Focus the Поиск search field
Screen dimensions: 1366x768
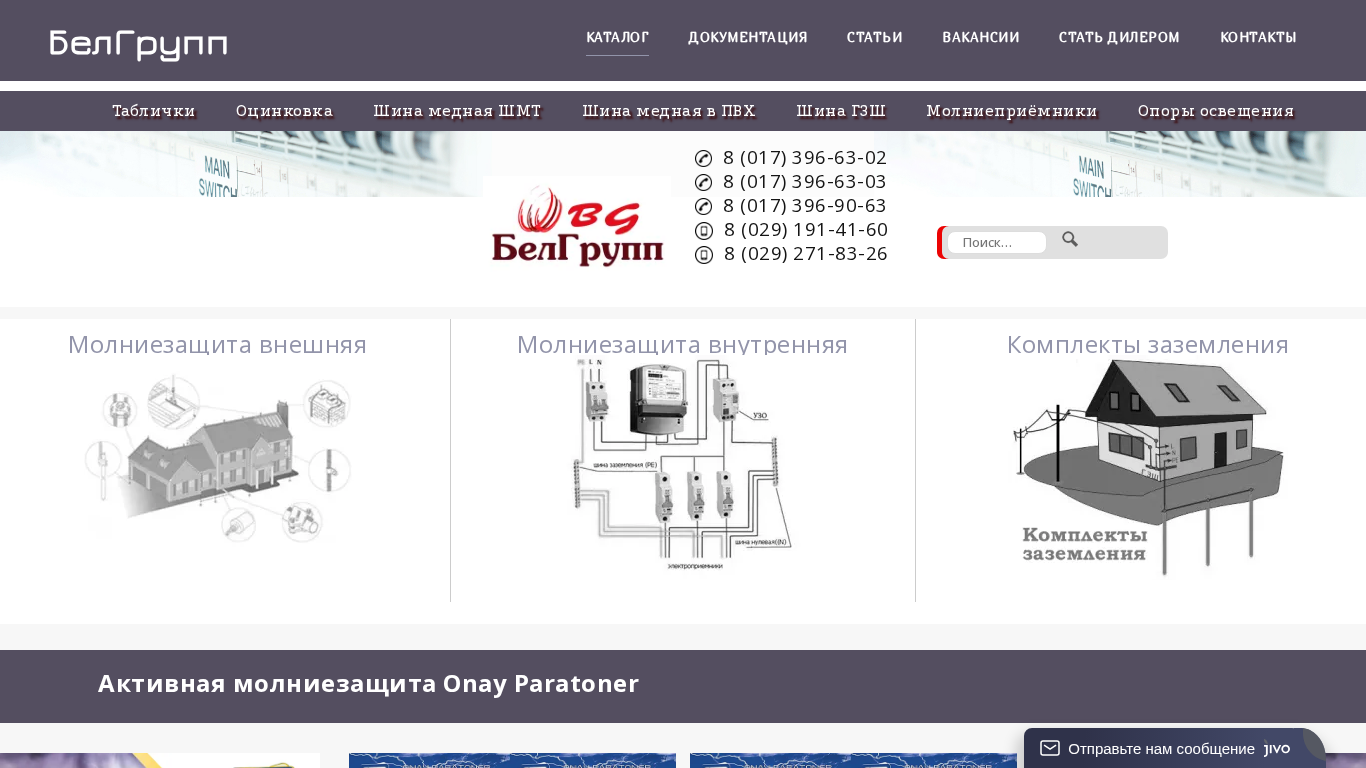[996, 242]
